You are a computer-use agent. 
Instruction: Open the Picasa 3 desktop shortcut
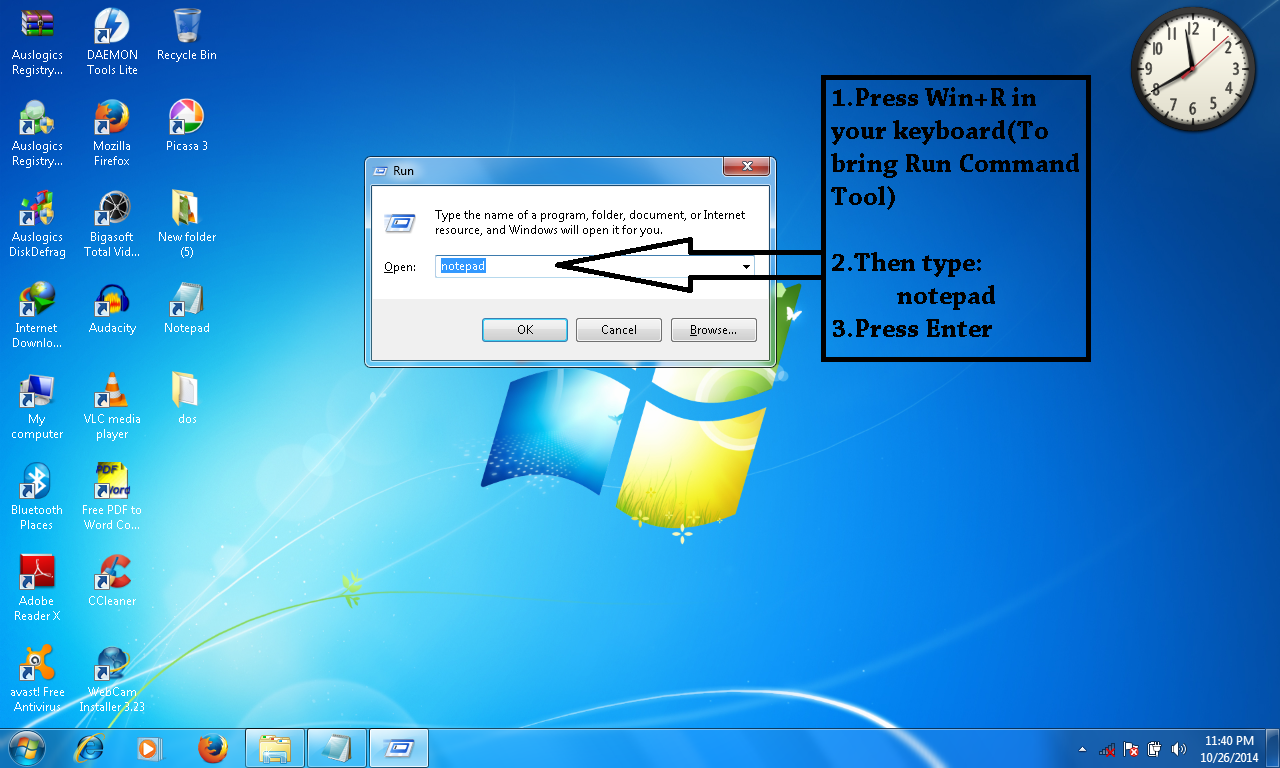pos(187,126)
